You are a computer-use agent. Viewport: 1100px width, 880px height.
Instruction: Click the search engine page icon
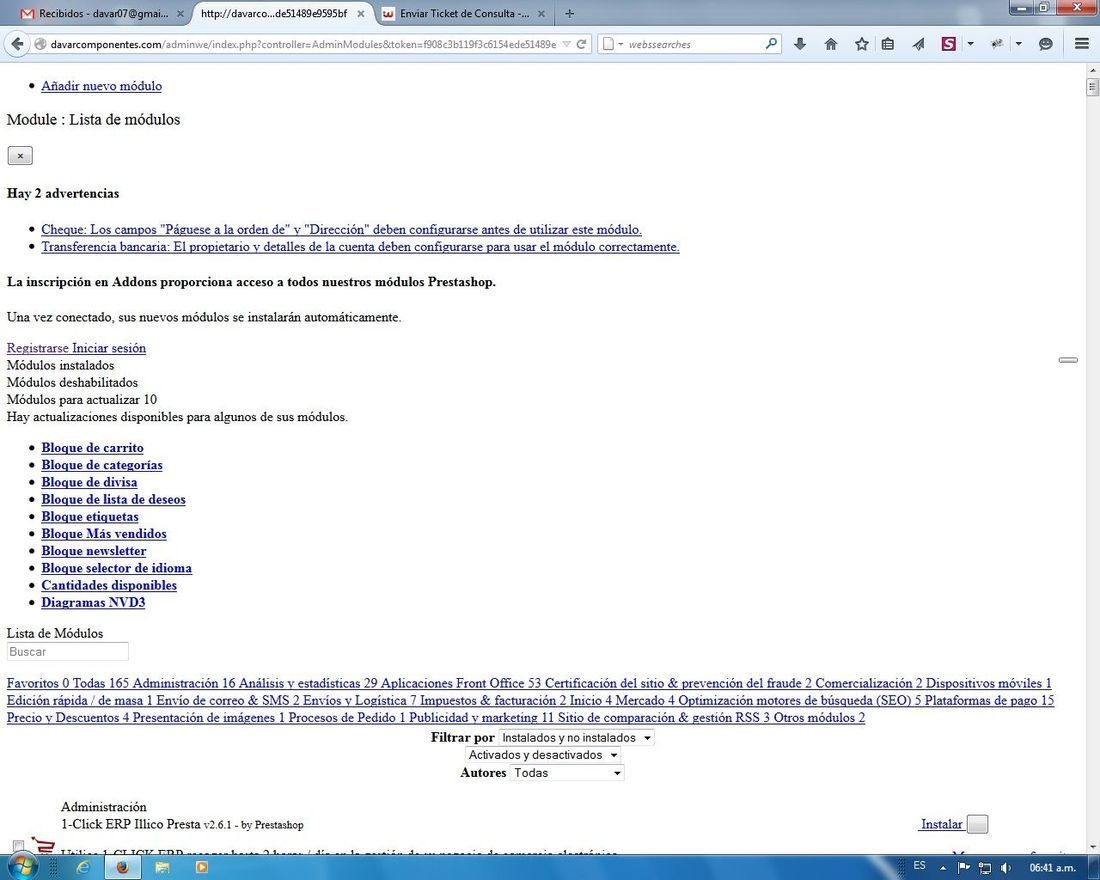point(608,44)
